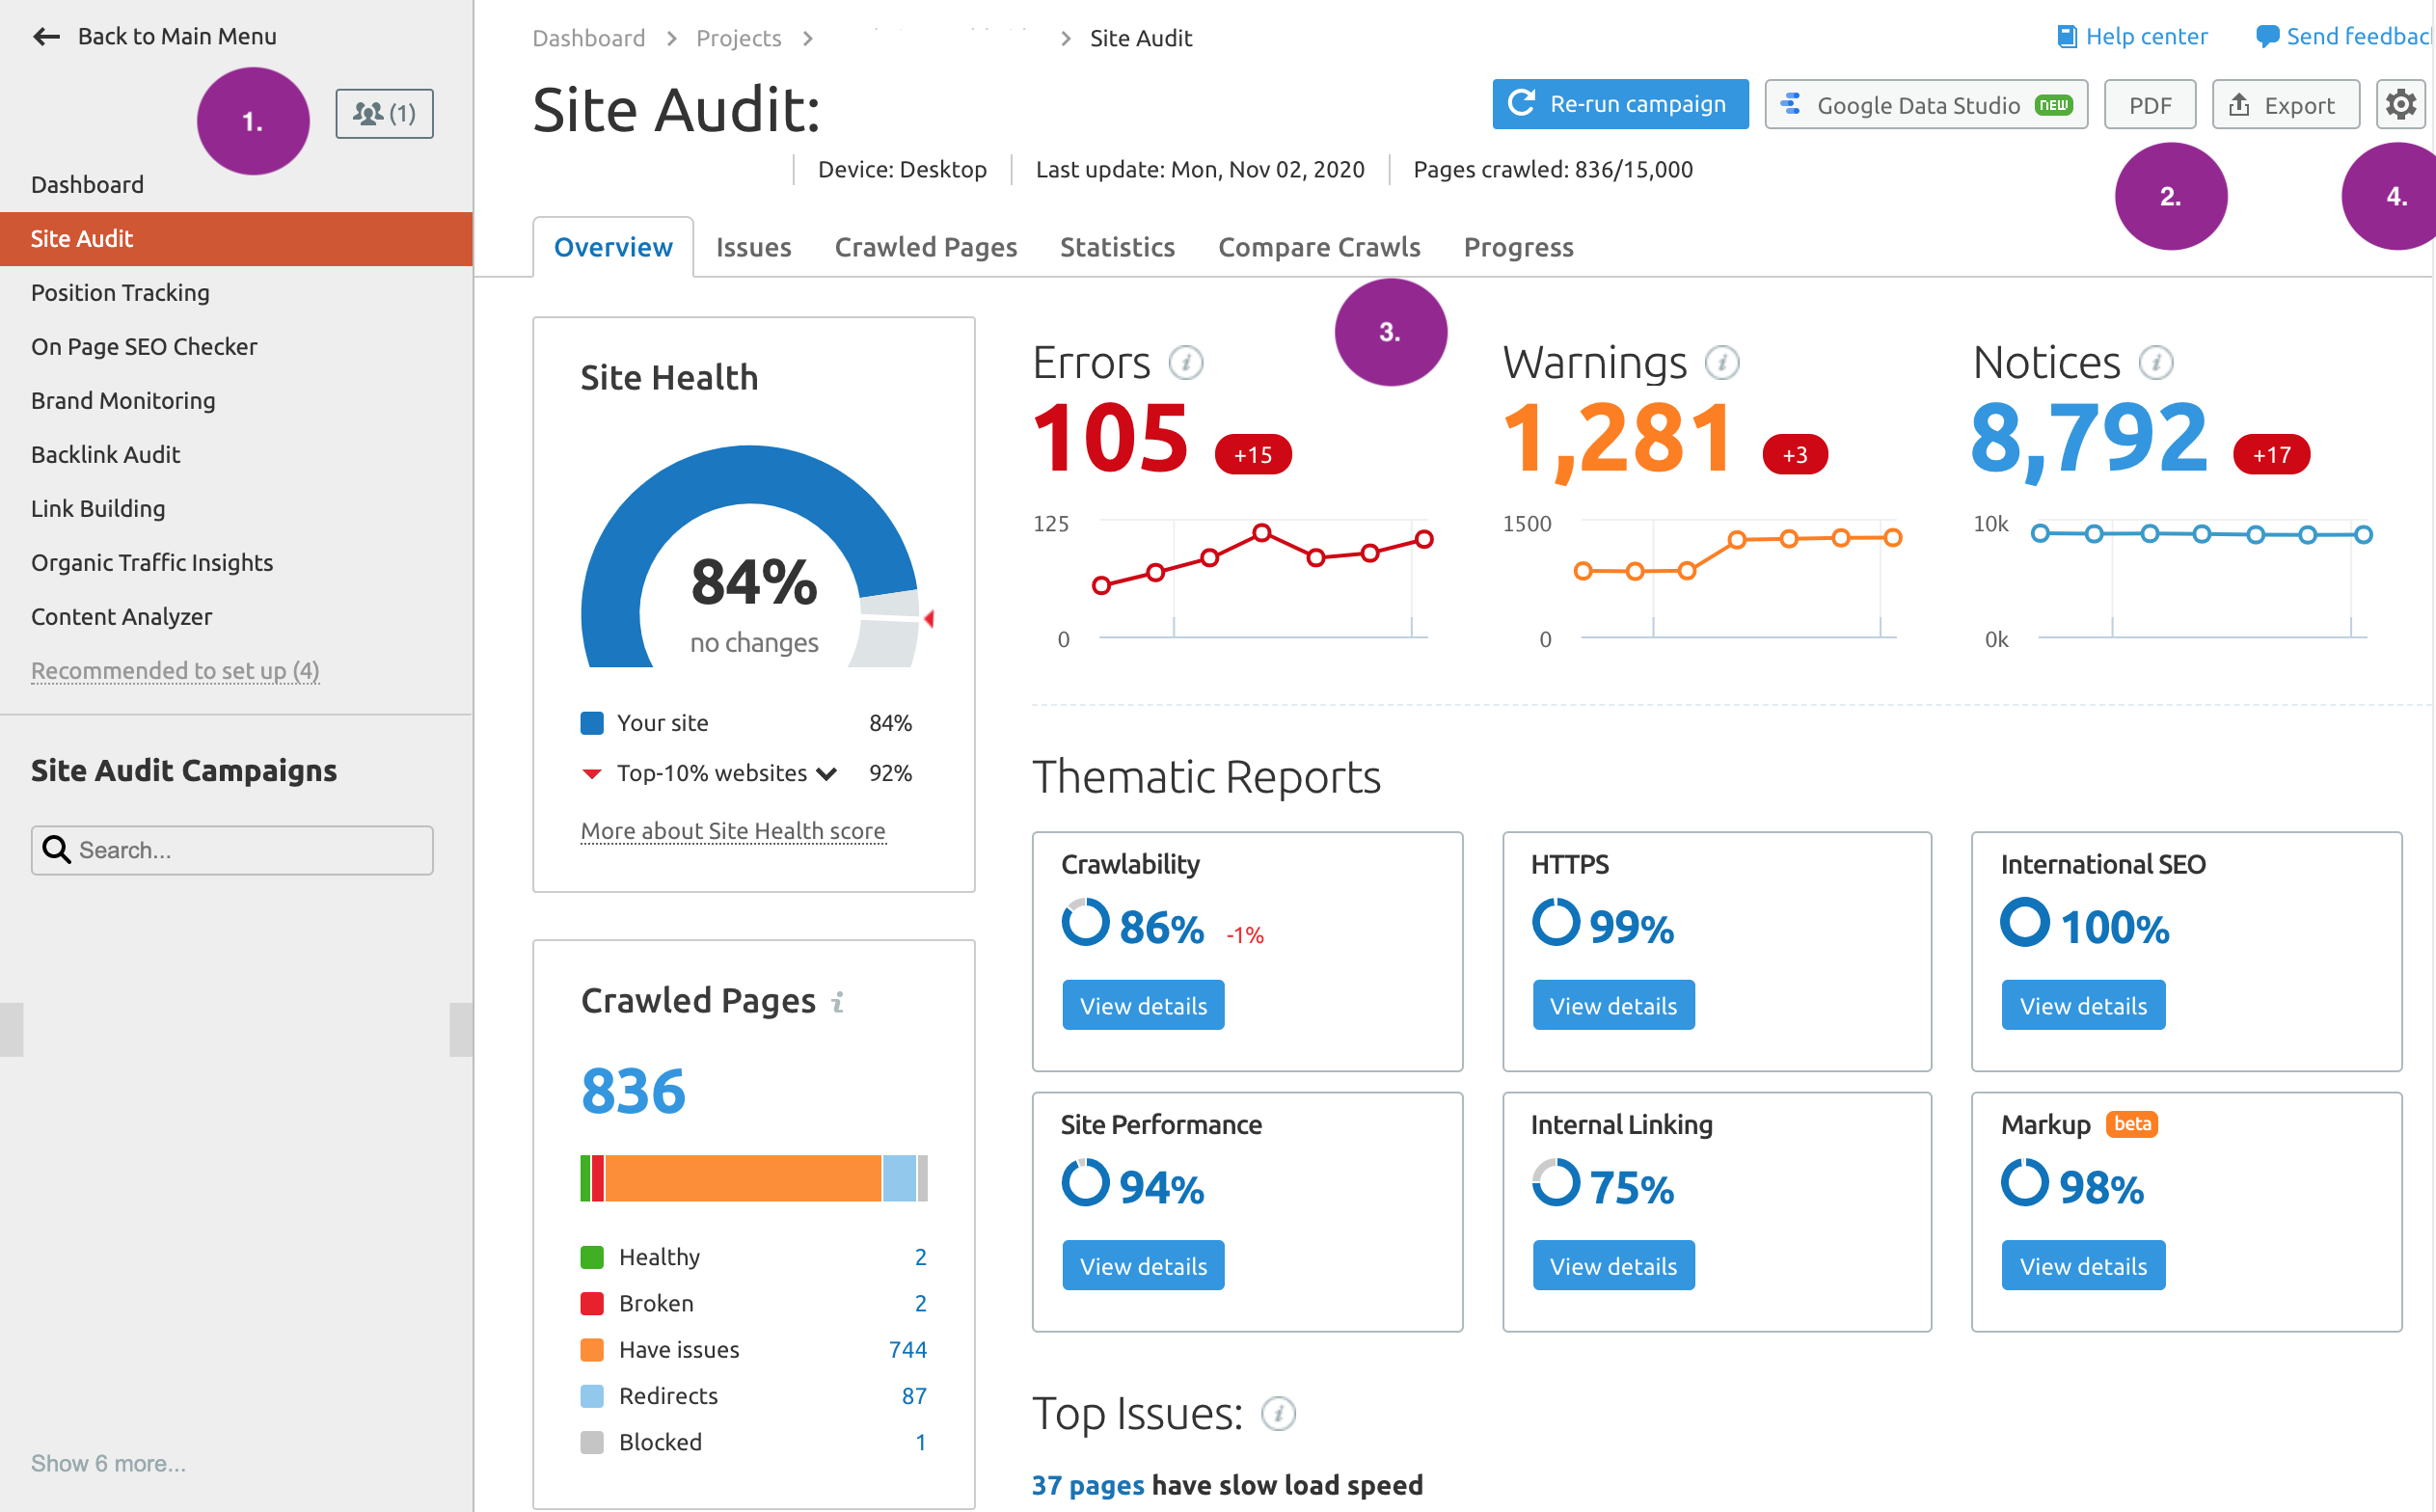This screenshot has width=2436, height=1512.
Task: Click the Errors trend chart
Action: tap(1262, 580)
